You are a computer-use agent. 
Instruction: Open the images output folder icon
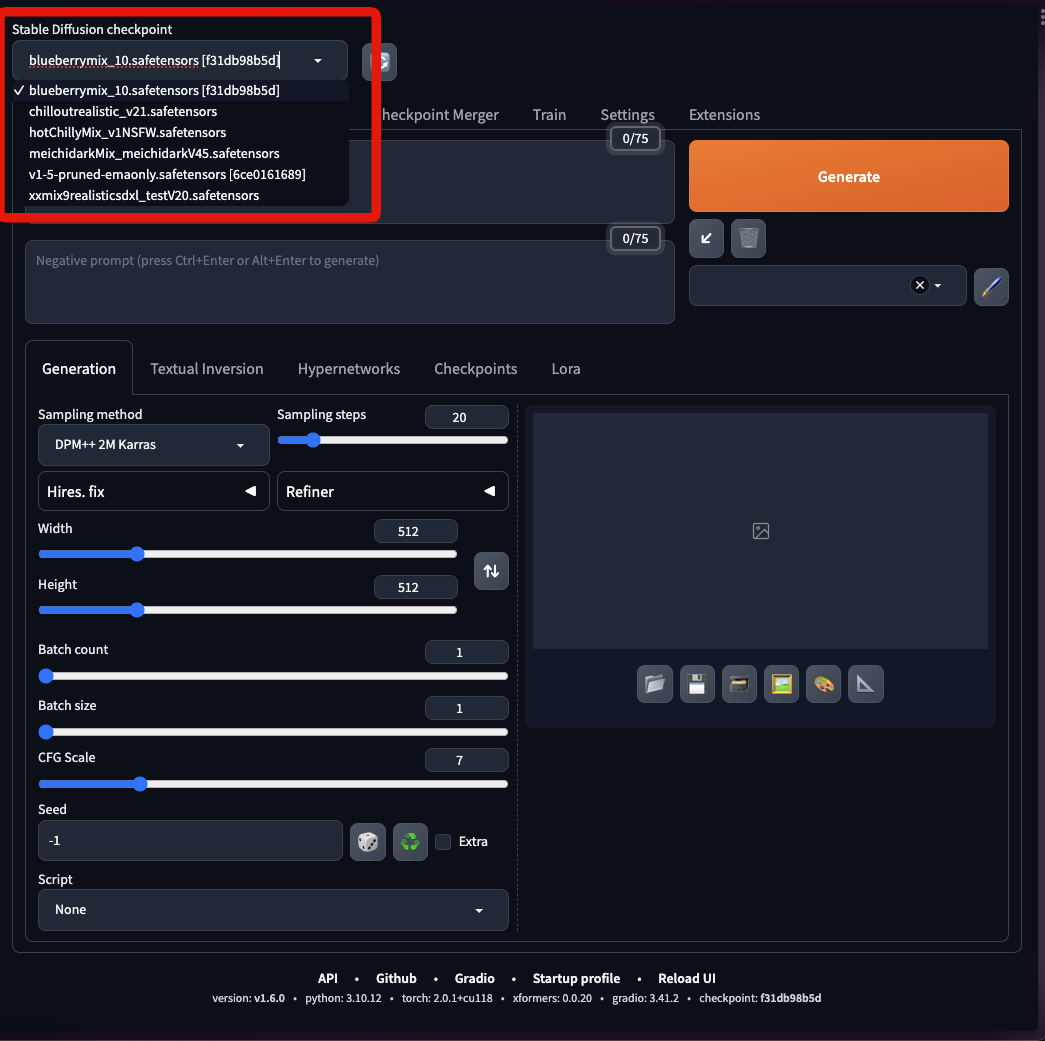click(654, 684)
